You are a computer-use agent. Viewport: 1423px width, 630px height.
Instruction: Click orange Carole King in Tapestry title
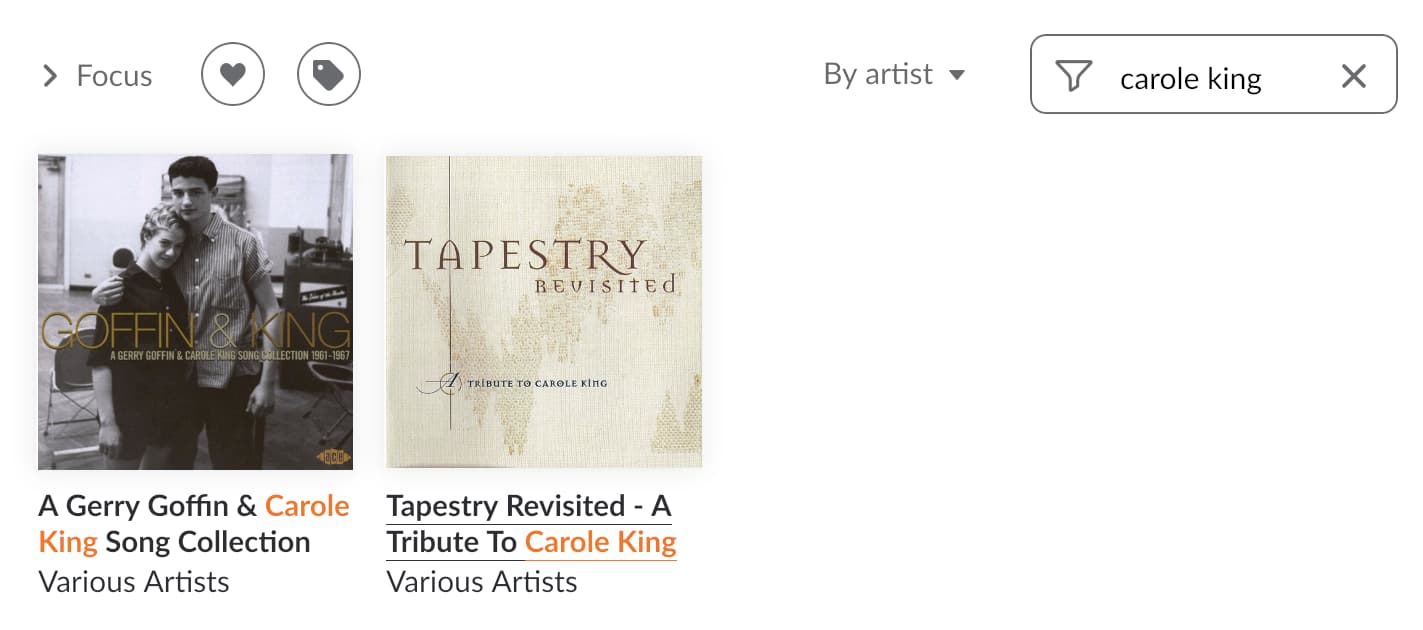(600, 542)
